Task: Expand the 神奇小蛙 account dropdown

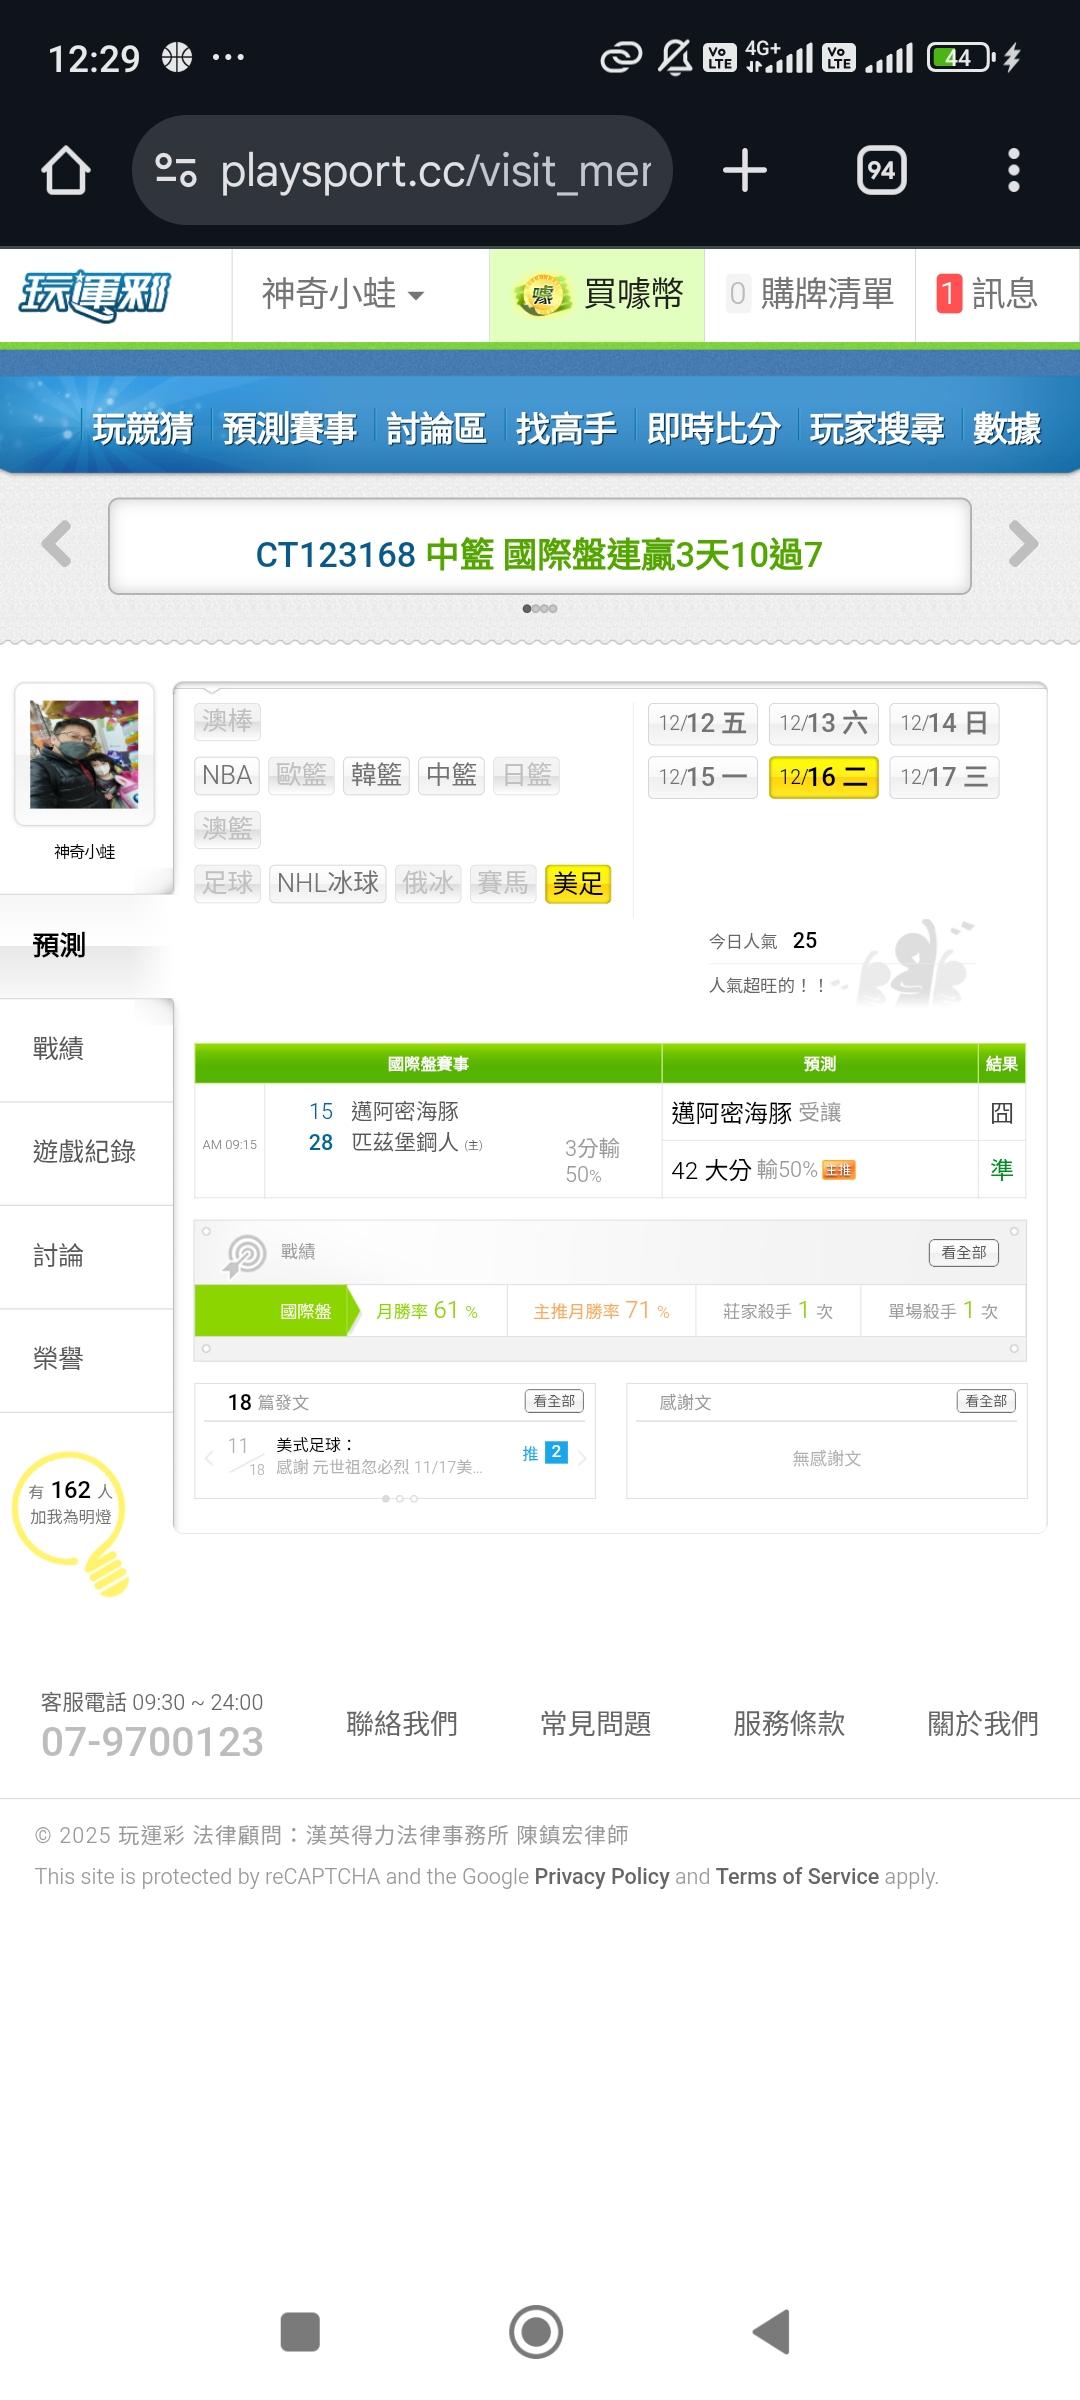Action: [343, 295]
